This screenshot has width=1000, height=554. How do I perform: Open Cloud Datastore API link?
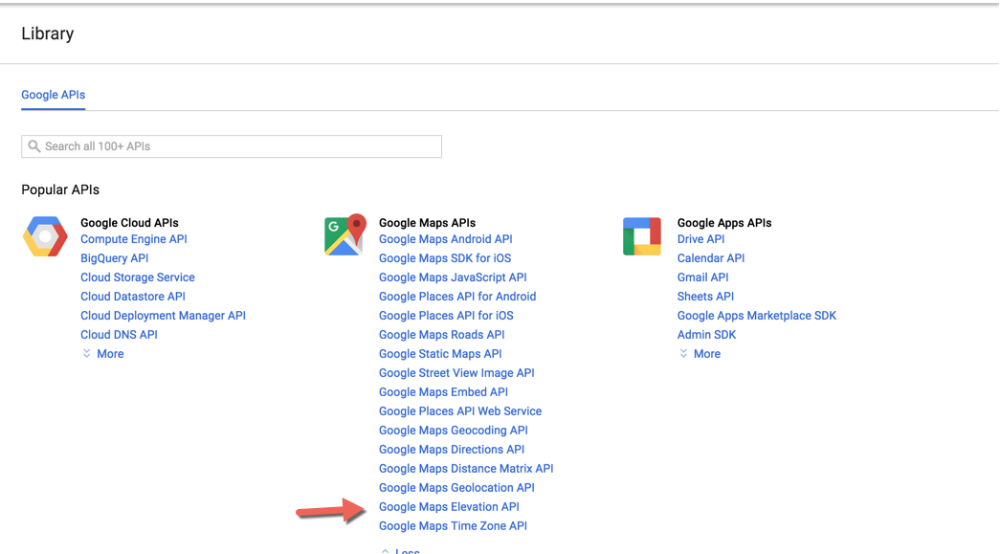click(133, 296)
